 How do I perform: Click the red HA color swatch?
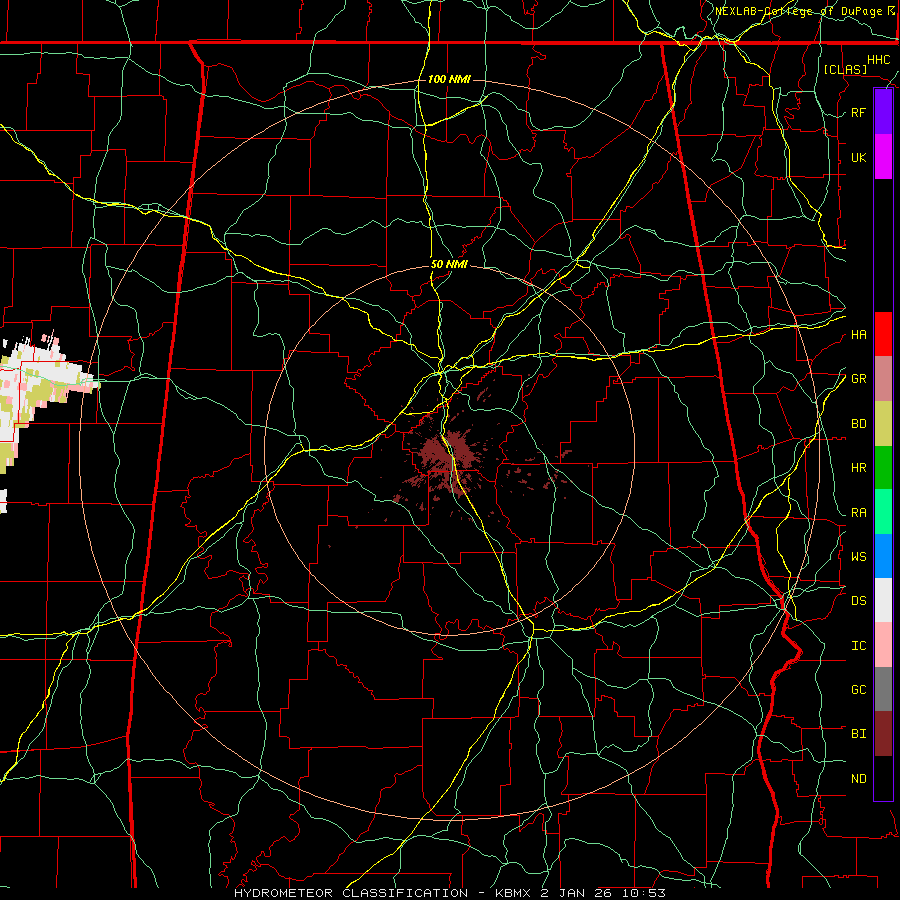pyautogui.click(x=883, y=334)
